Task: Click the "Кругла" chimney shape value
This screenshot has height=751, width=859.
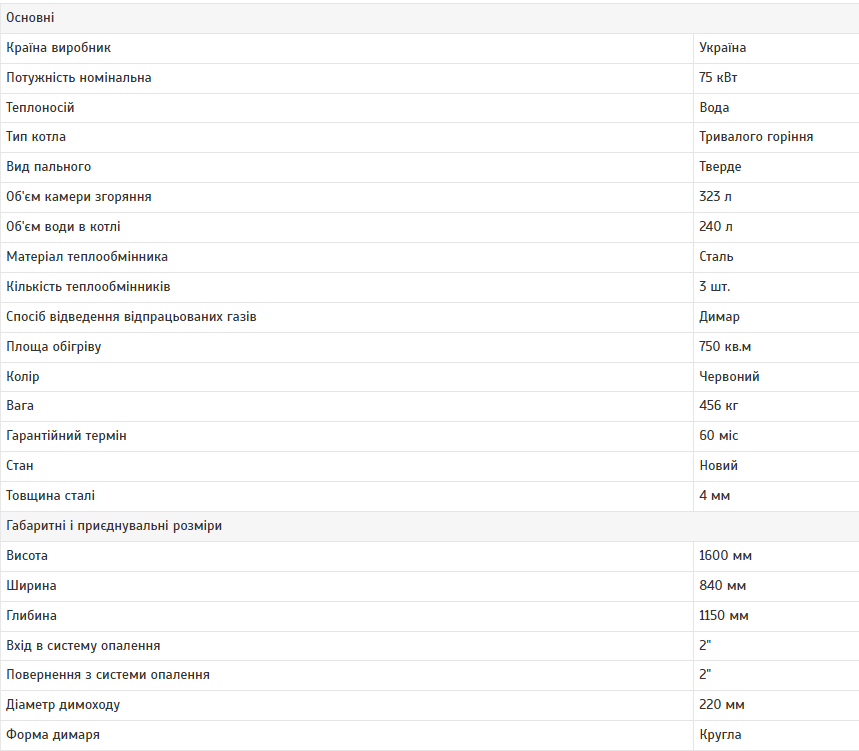Action: click(x=721, y=735)
